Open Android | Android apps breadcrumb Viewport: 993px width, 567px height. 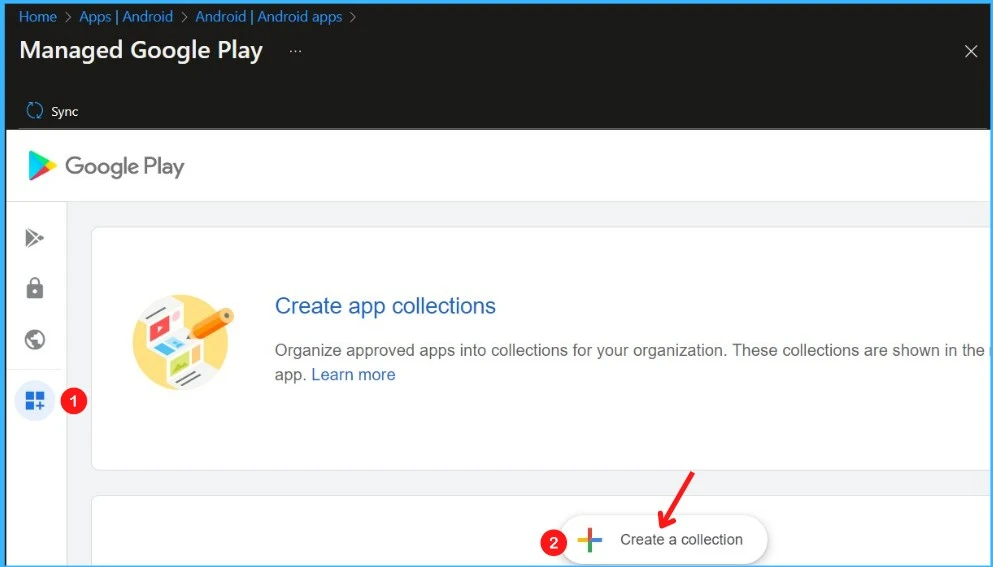click(x=269, y=16)
